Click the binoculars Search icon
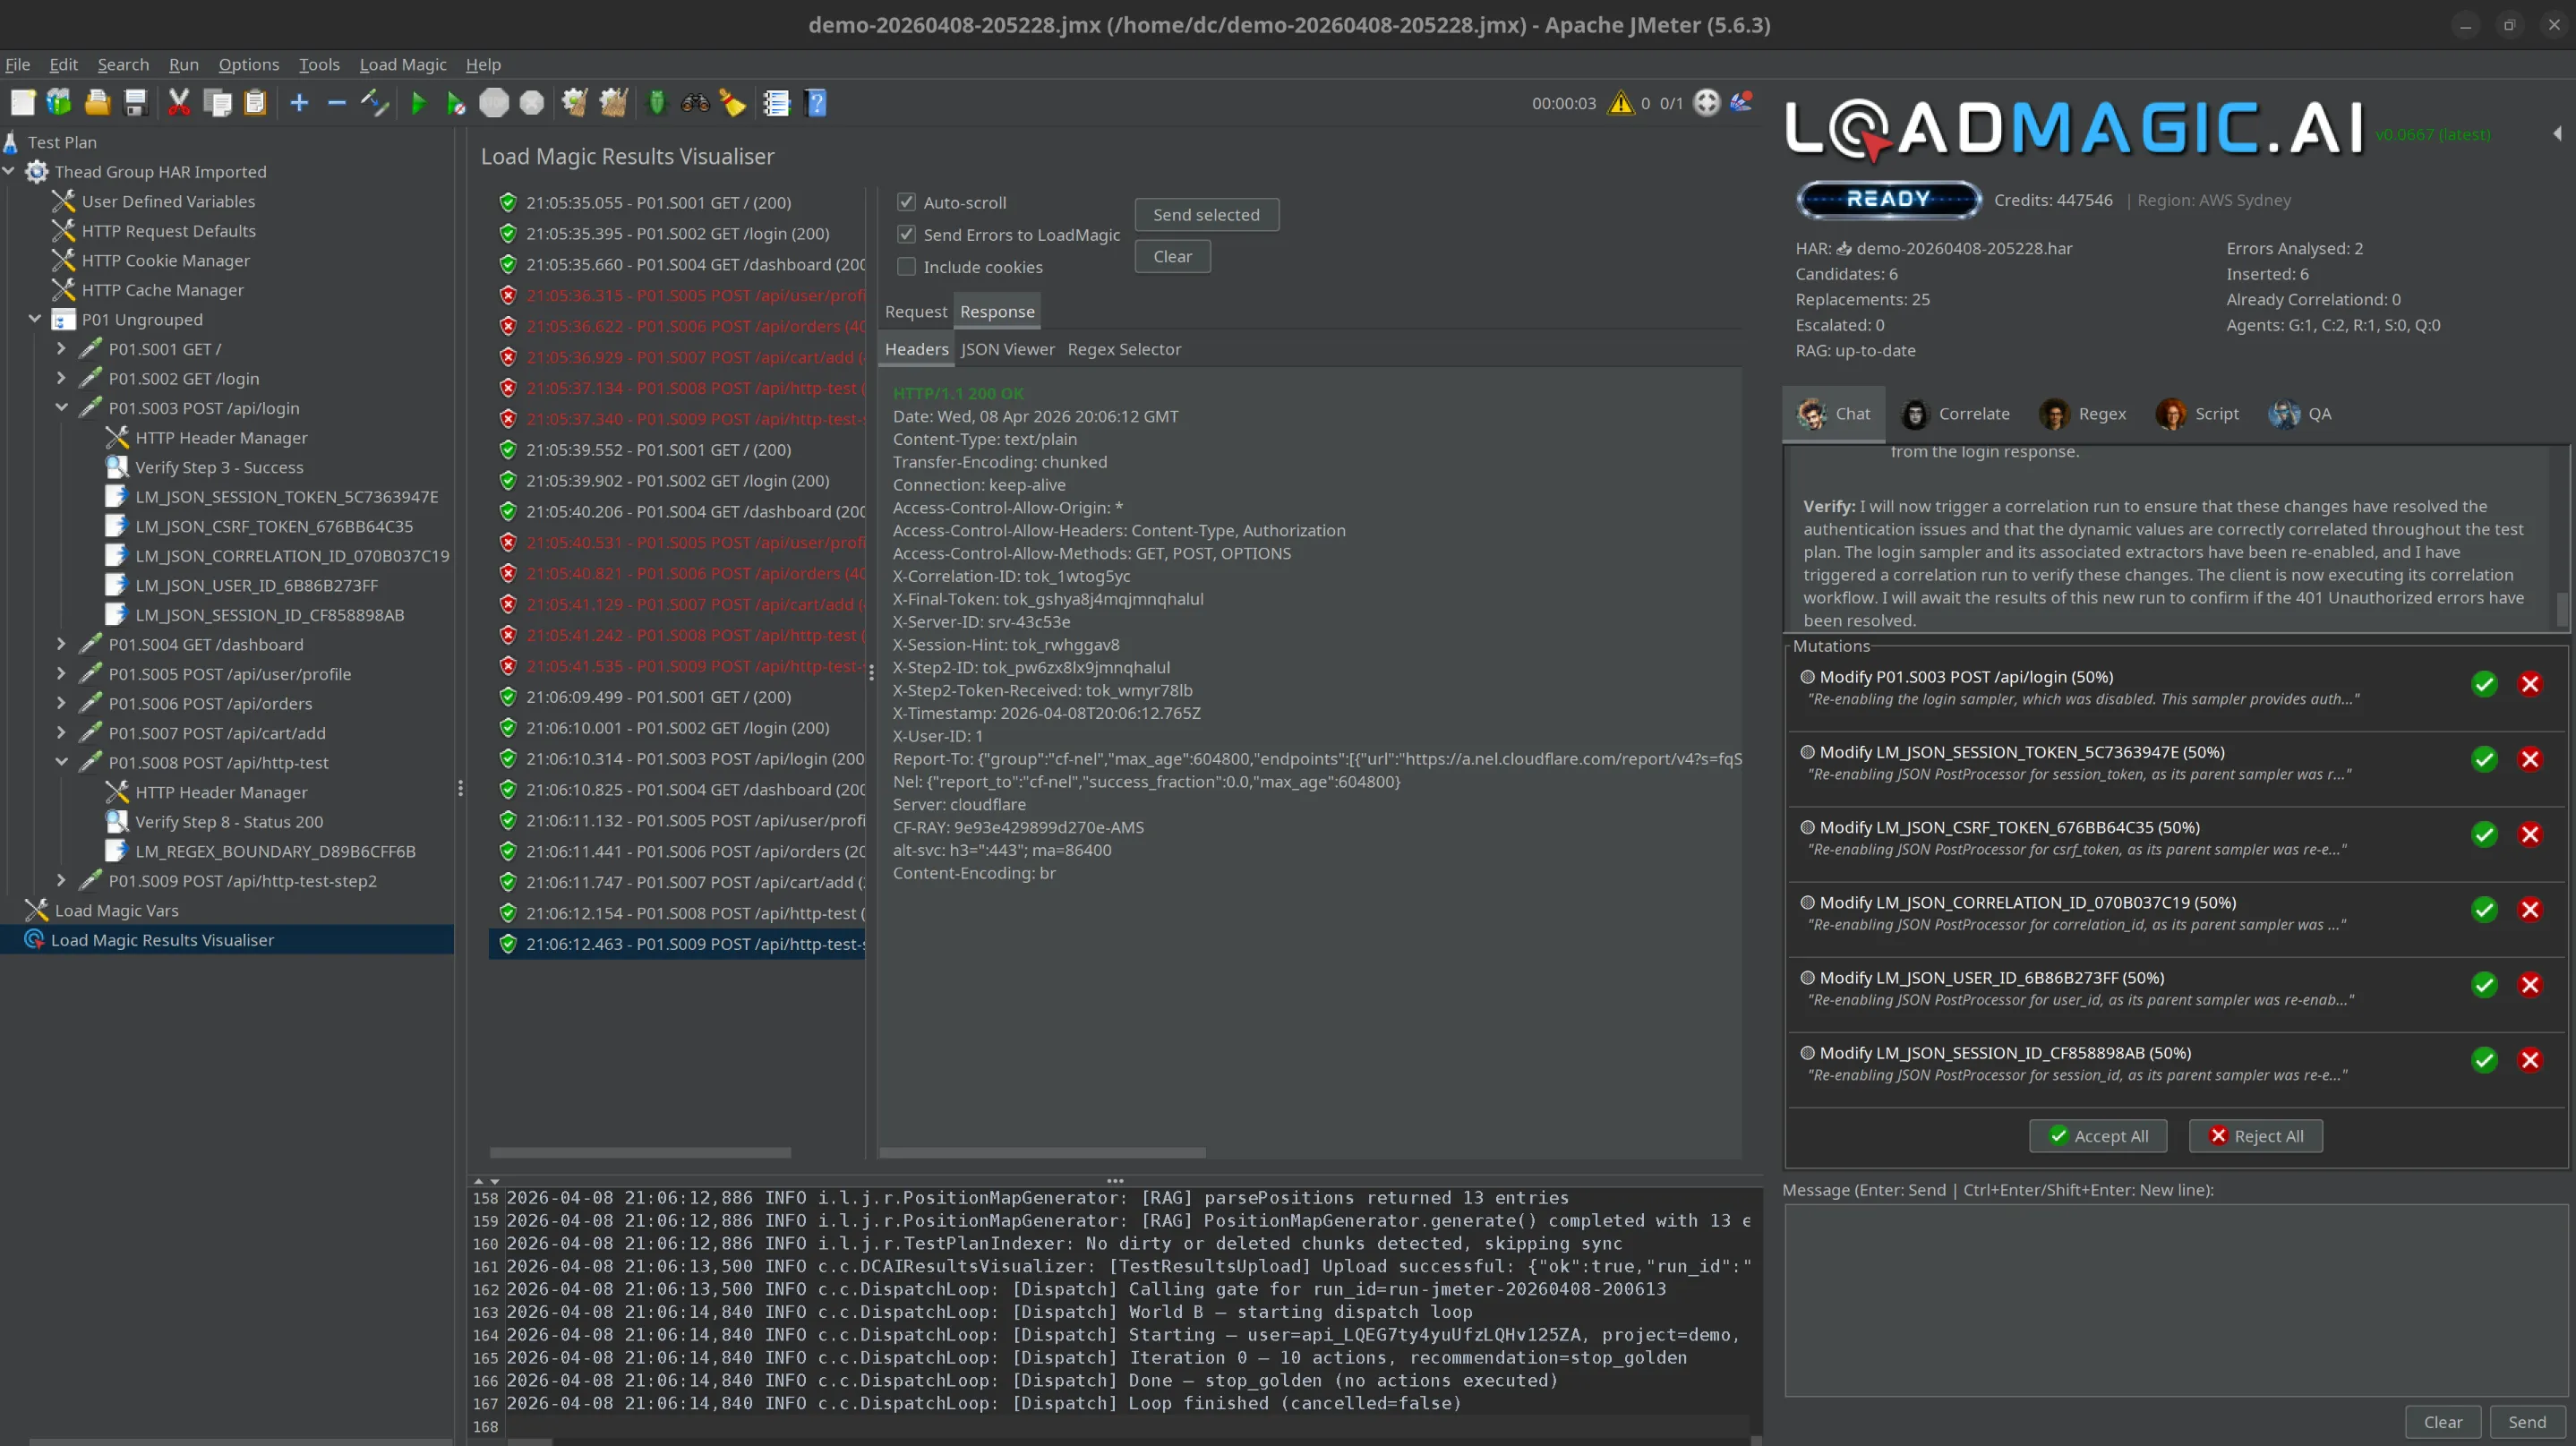 (x=695, y=103)
